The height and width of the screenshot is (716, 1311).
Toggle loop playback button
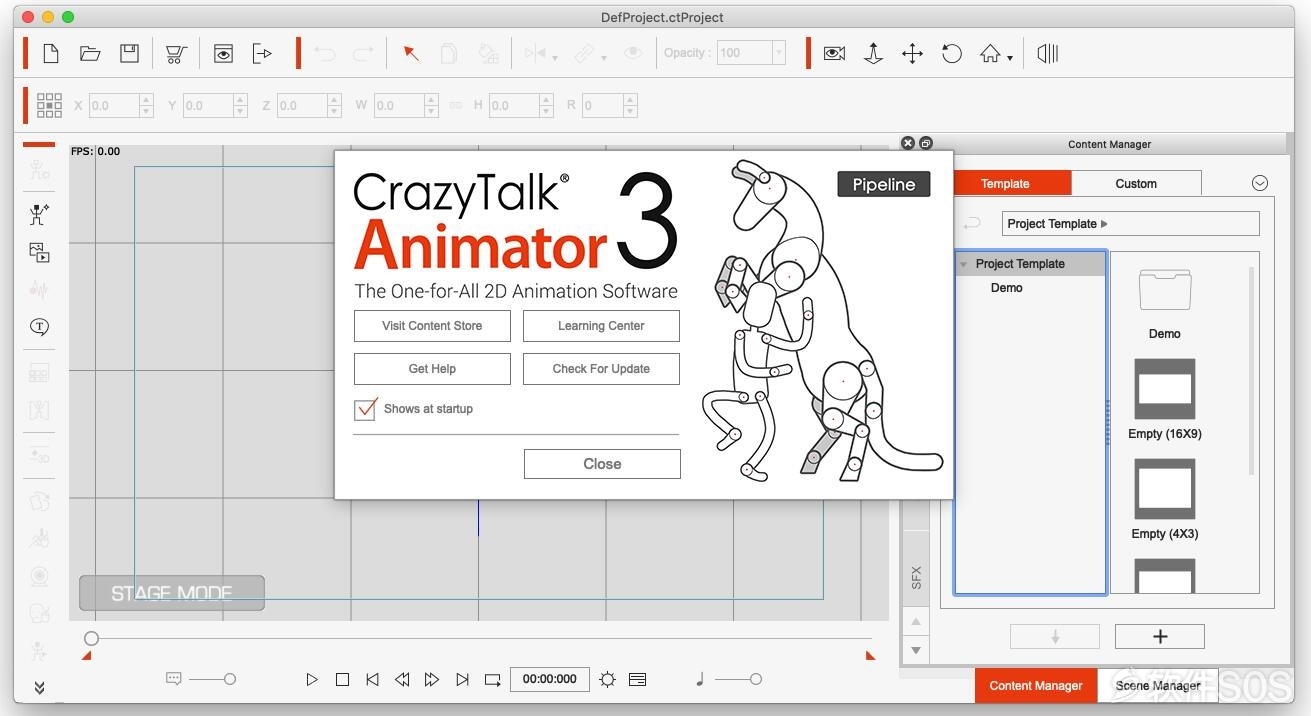click(x=492, y=679)
